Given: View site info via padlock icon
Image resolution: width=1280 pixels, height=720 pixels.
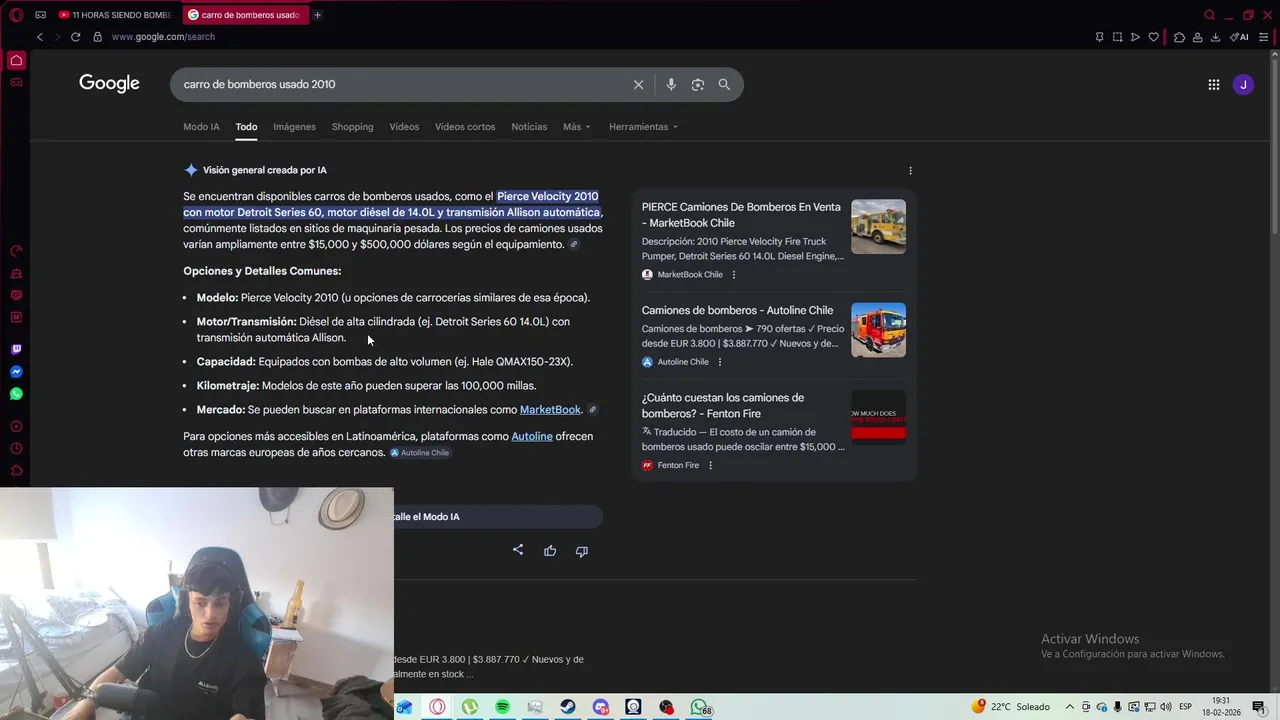Looking at the screenshot, I should click(x=97, y=37).
